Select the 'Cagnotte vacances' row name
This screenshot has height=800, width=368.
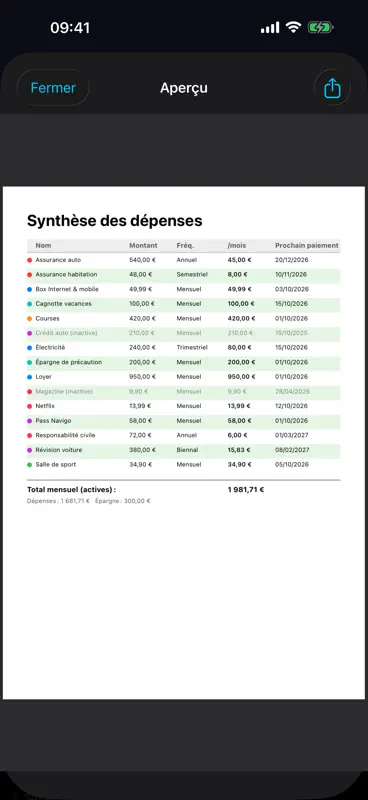pyautogui.click(x=63, y=304)
